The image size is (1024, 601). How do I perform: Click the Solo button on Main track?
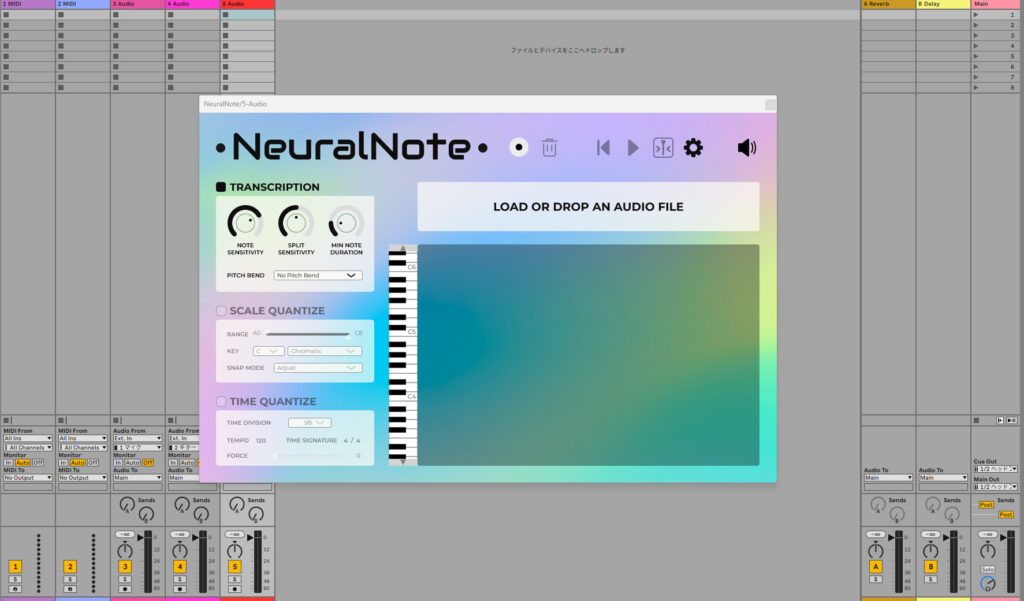987,569
